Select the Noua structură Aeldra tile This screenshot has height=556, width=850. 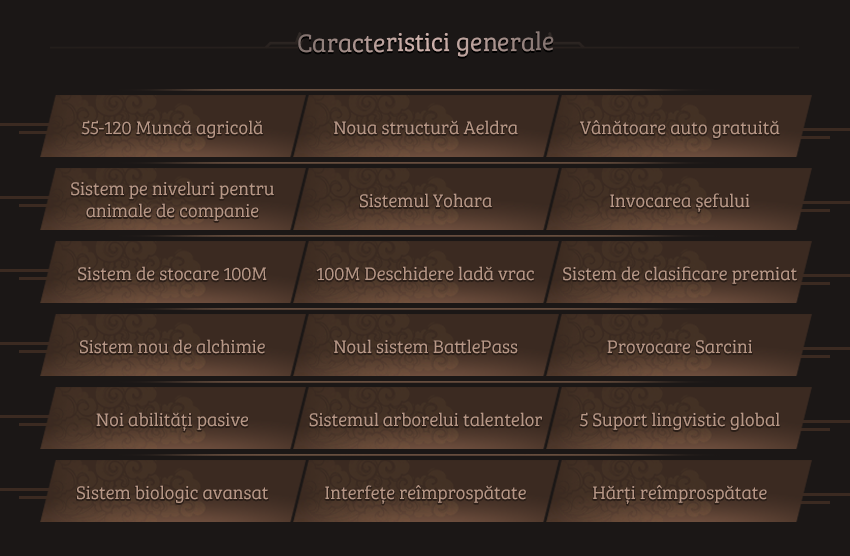pos(426,126)
